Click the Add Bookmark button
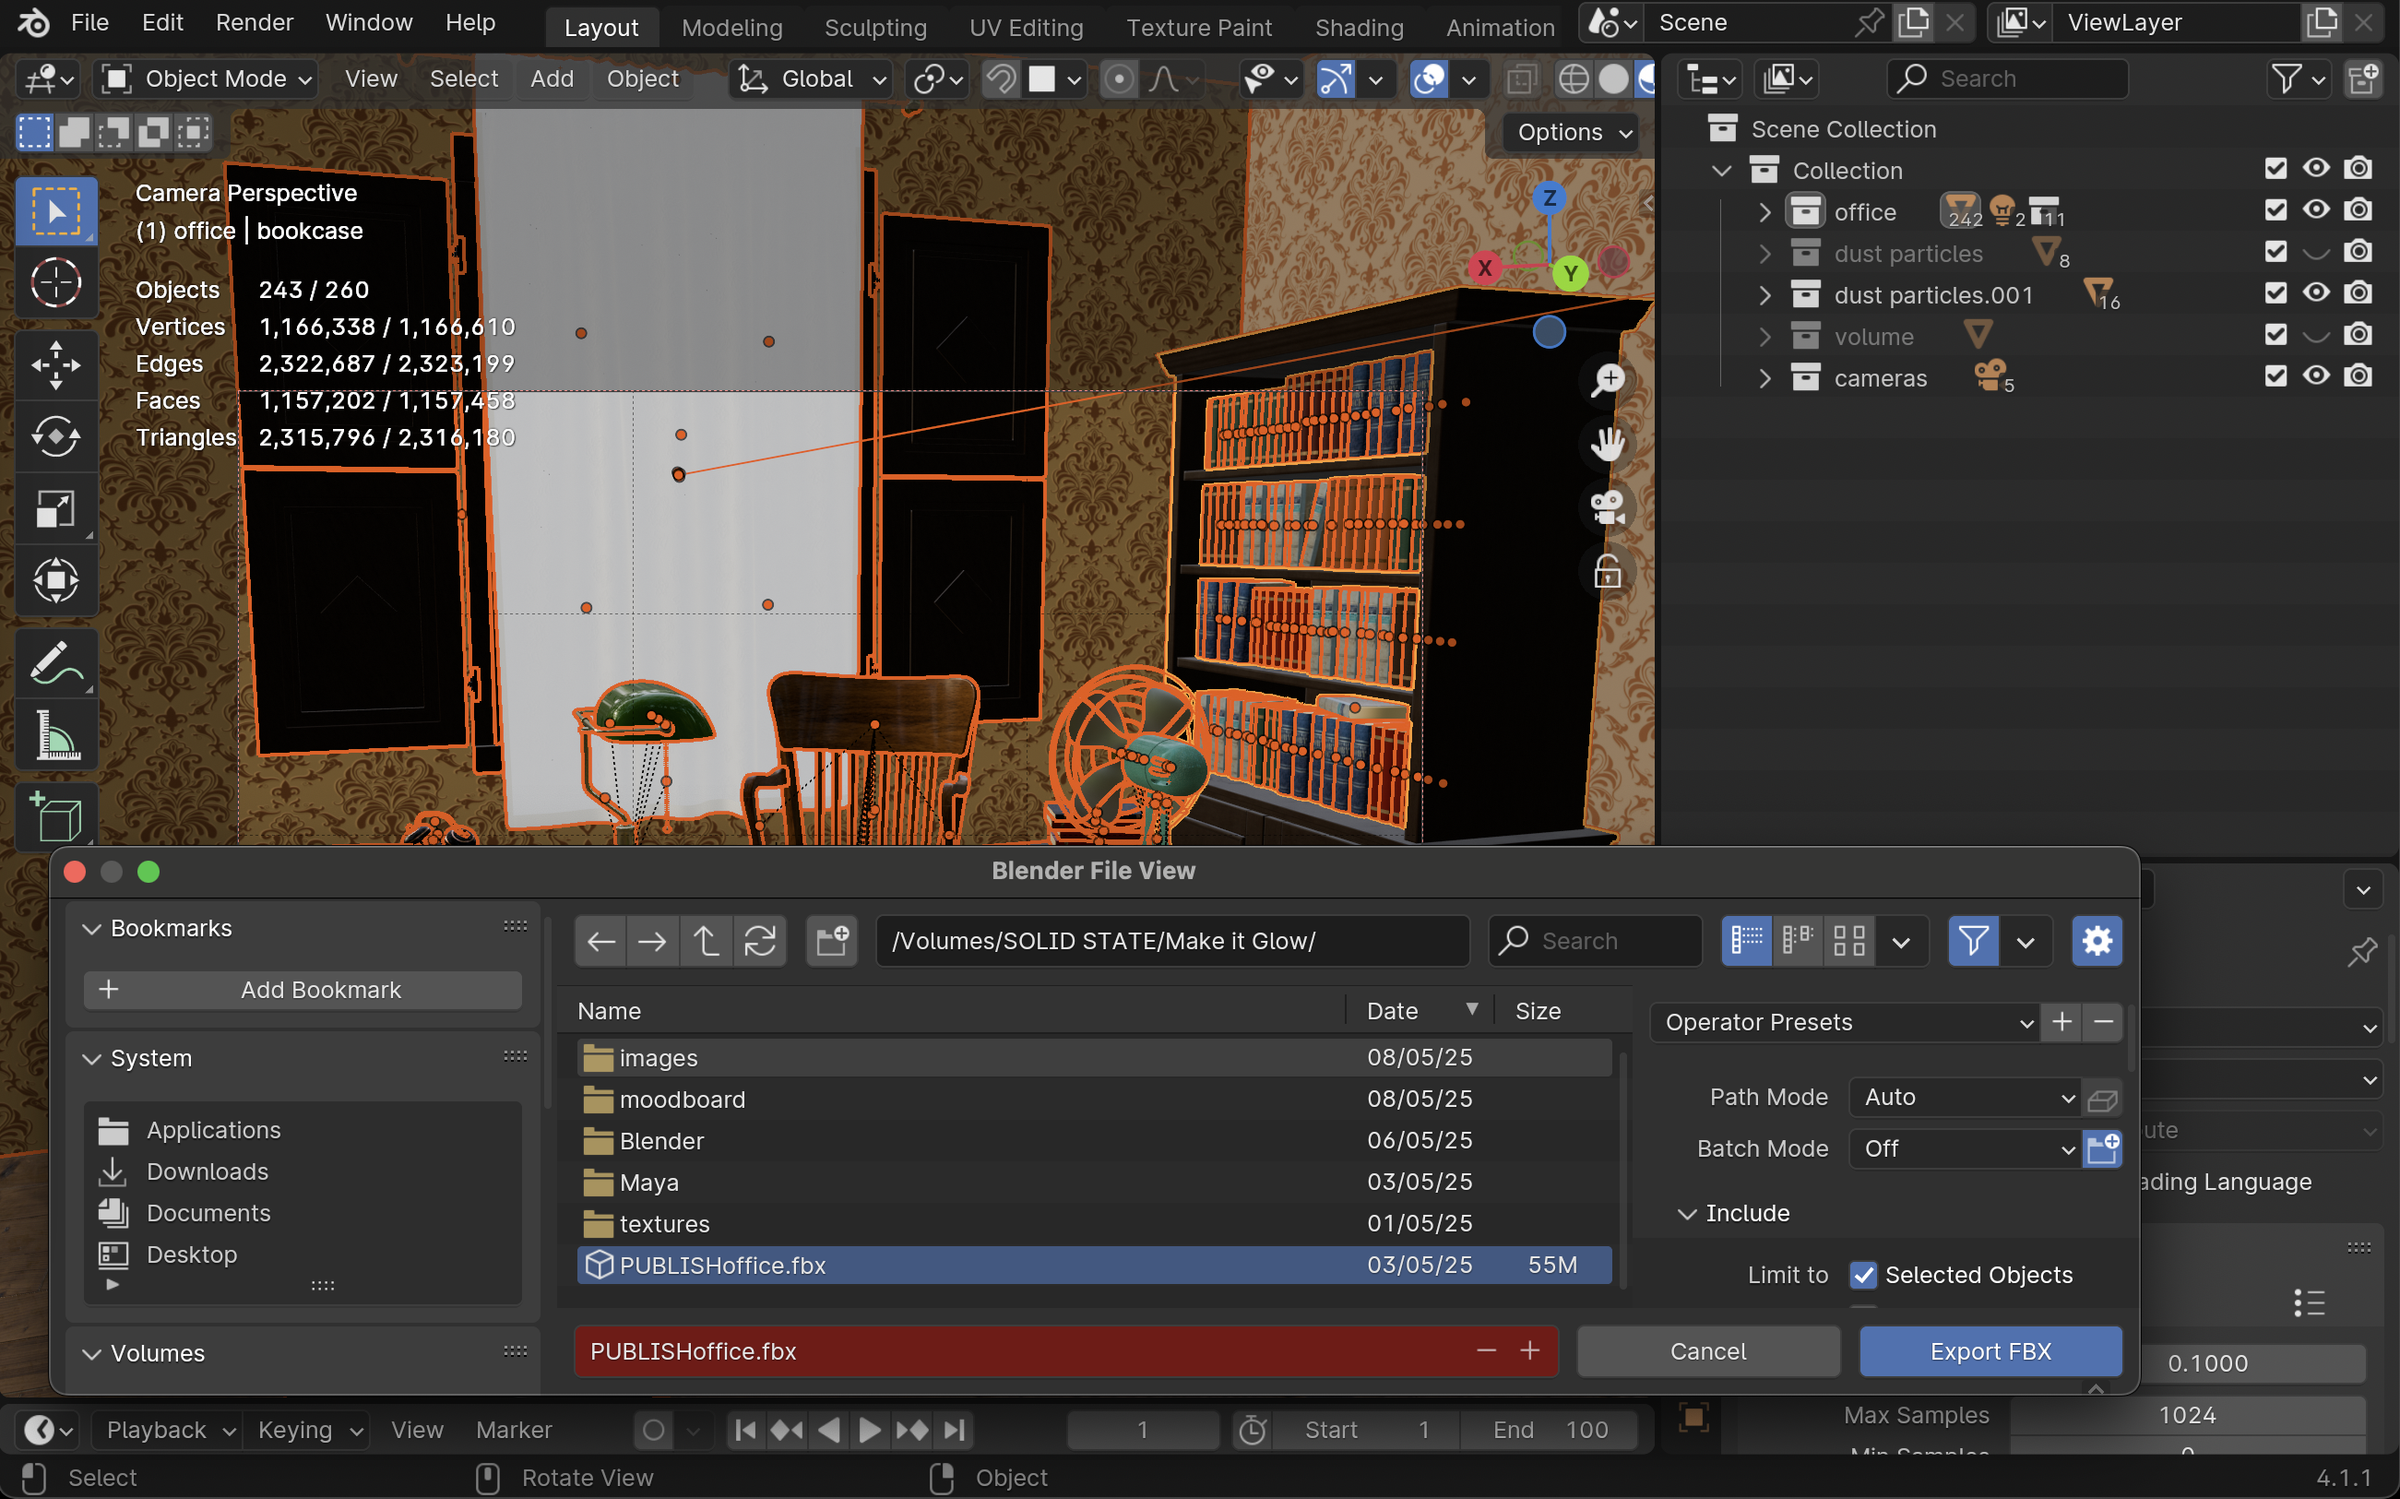 point(303,990)
